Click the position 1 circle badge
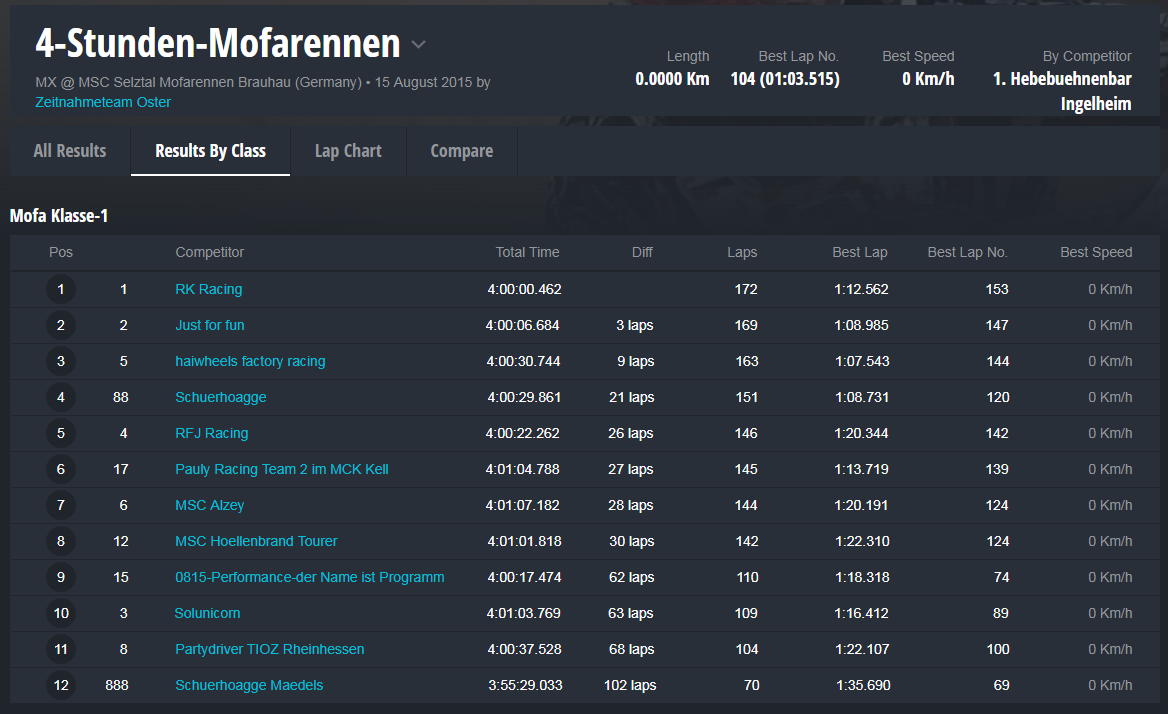The width and height of the screenshot is (1168, 714). (x=61, y=289)
